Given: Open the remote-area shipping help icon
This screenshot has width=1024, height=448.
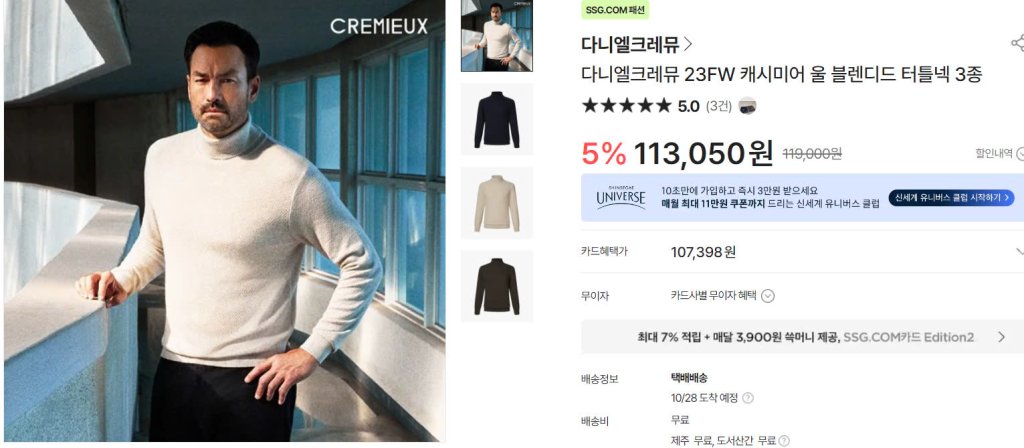Looking at the screenshot, I should click(784, 441).
